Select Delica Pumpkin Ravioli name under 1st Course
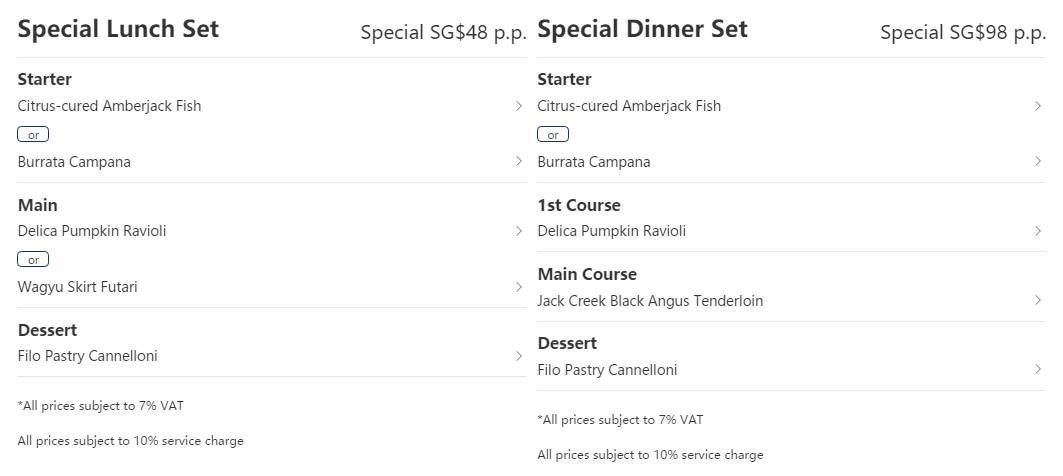 [x=612, y=231]
